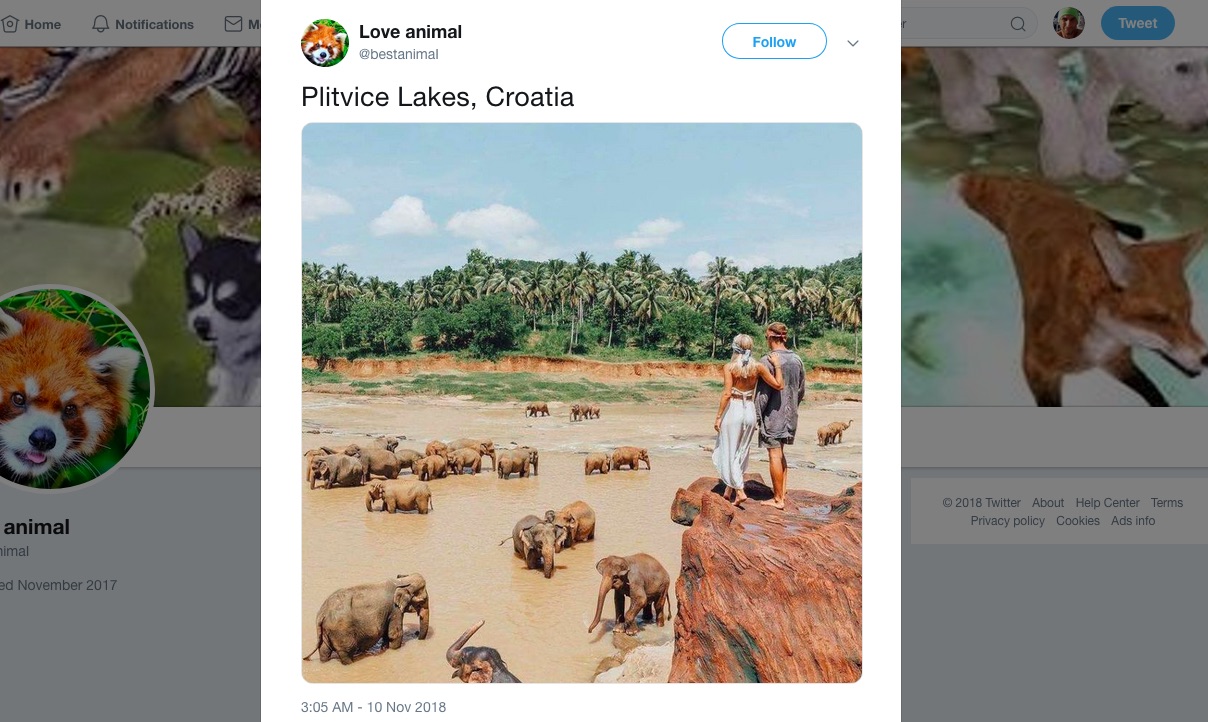The height and width of the screenshot is (722, 1208).
Task: Open the account menu via top-bar avatar
Action: (1069, 23)
